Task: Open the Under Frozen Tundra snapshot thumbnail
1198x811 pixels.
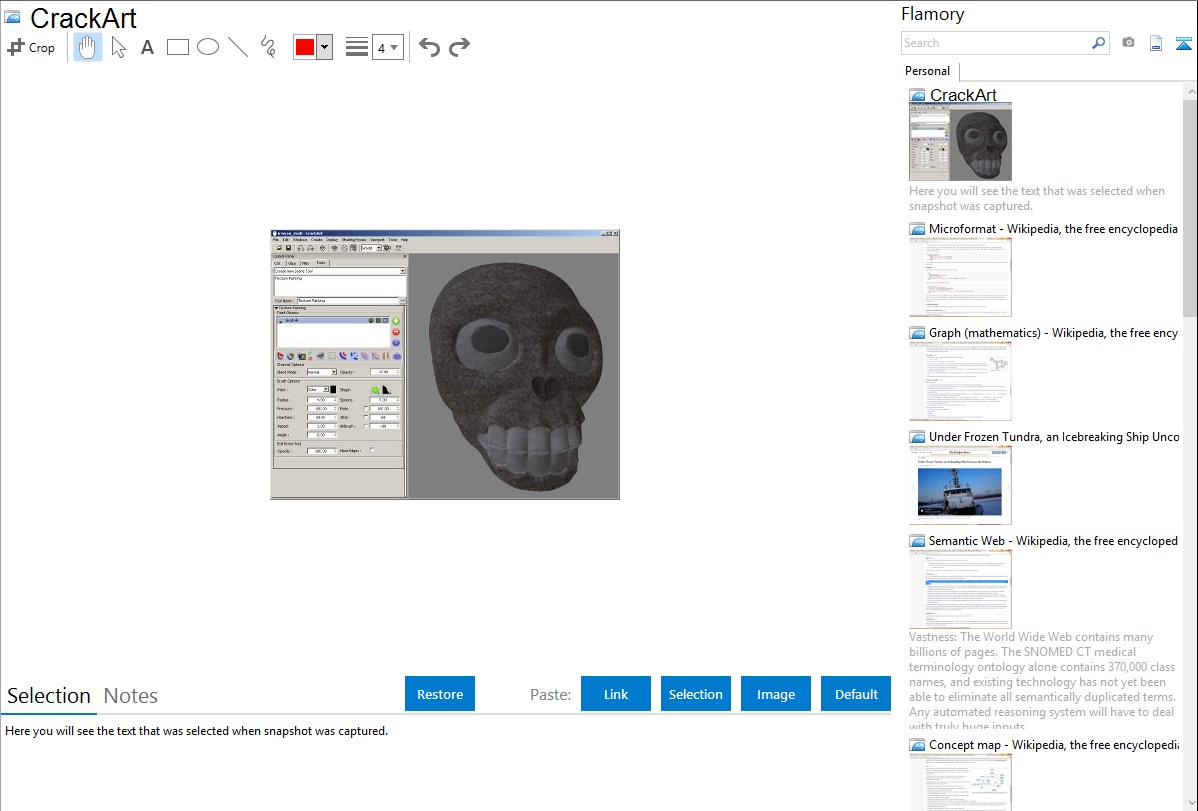Action: (960, 485)
